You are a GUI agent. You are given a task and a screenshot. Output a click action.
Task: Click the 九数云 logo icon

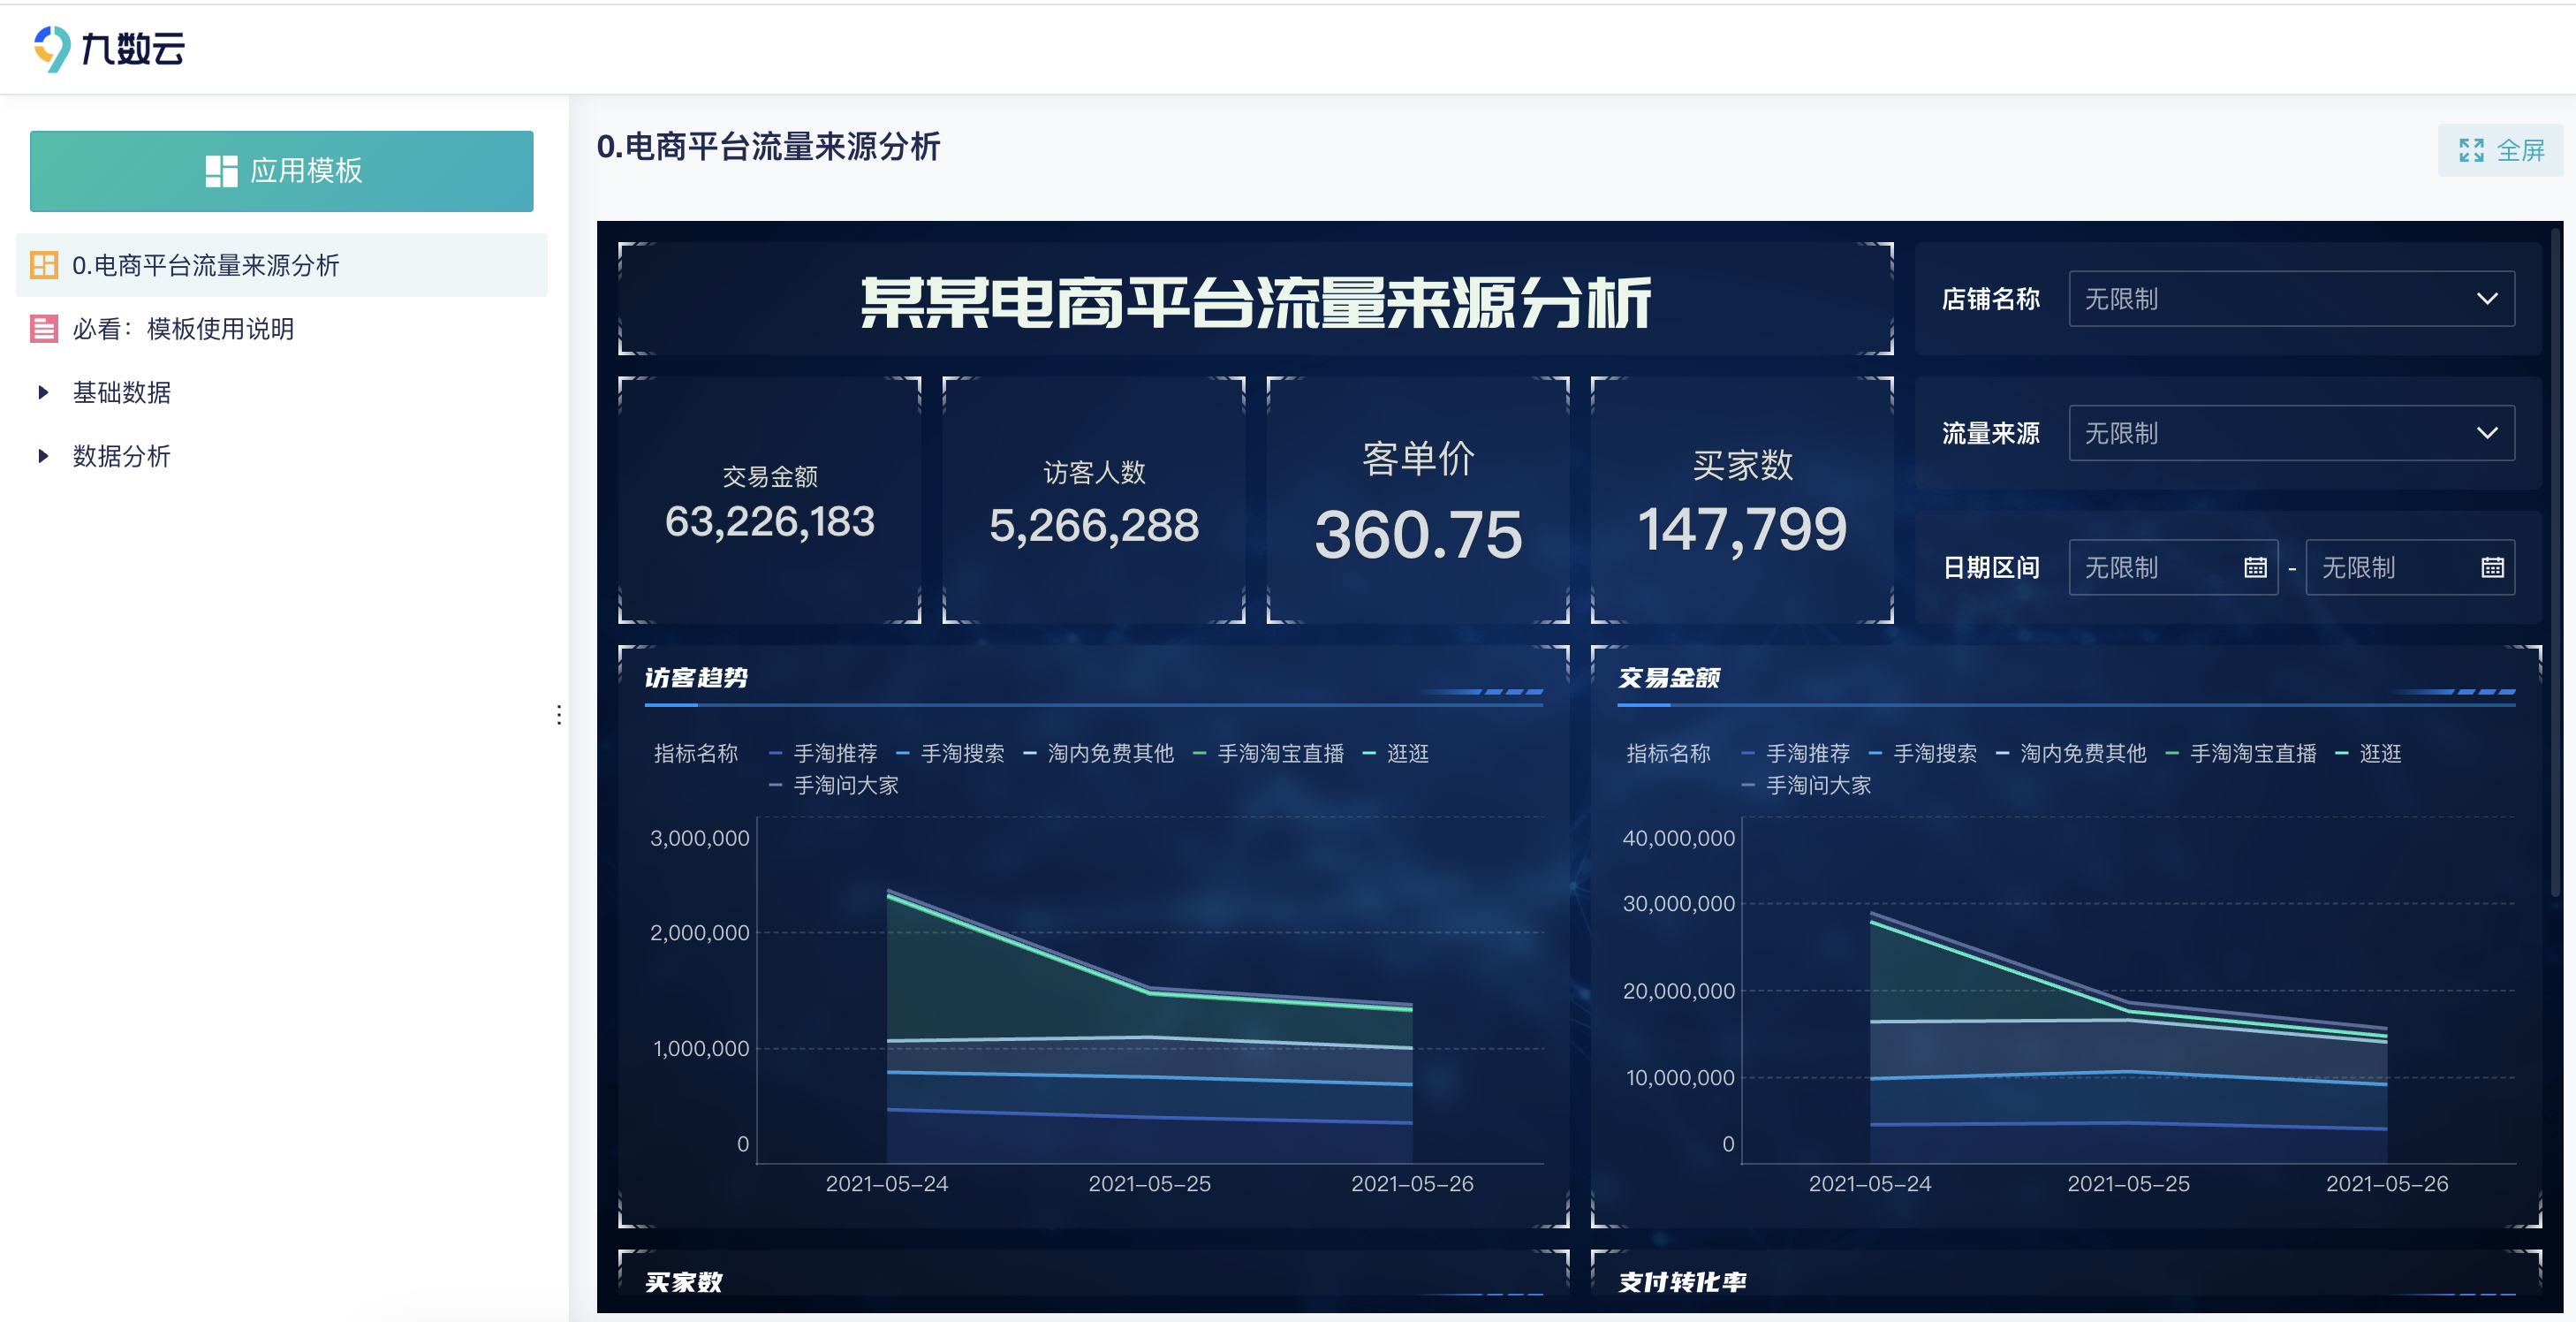52,48
